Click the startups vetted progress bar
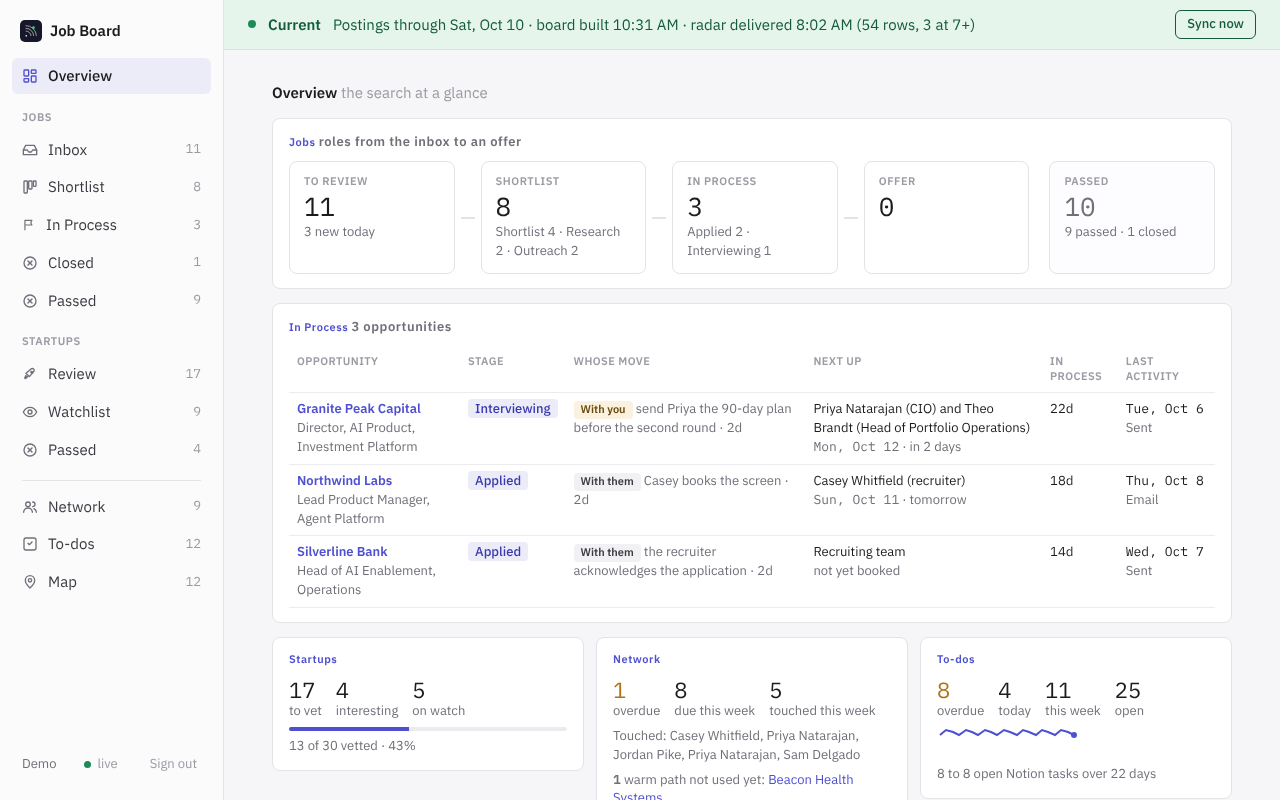 pyautogui.click(x=428, y=729)
